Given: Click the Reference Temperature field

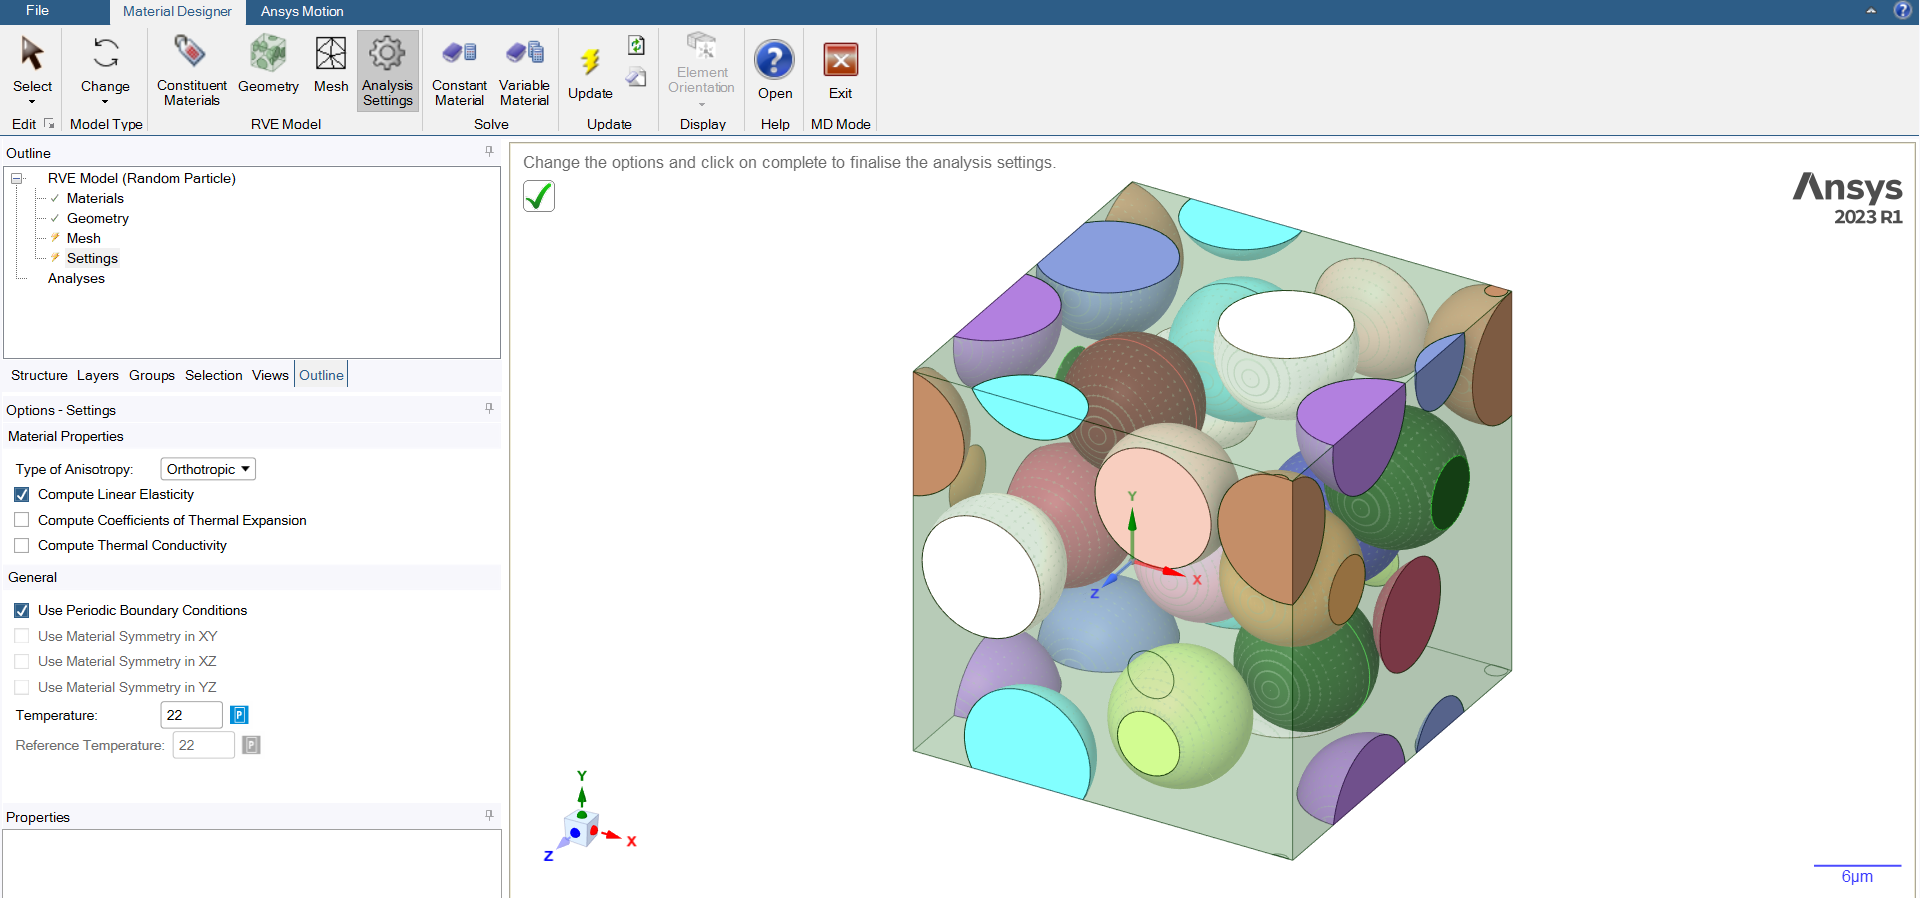Looking at the screenshot, I should 203,745.
